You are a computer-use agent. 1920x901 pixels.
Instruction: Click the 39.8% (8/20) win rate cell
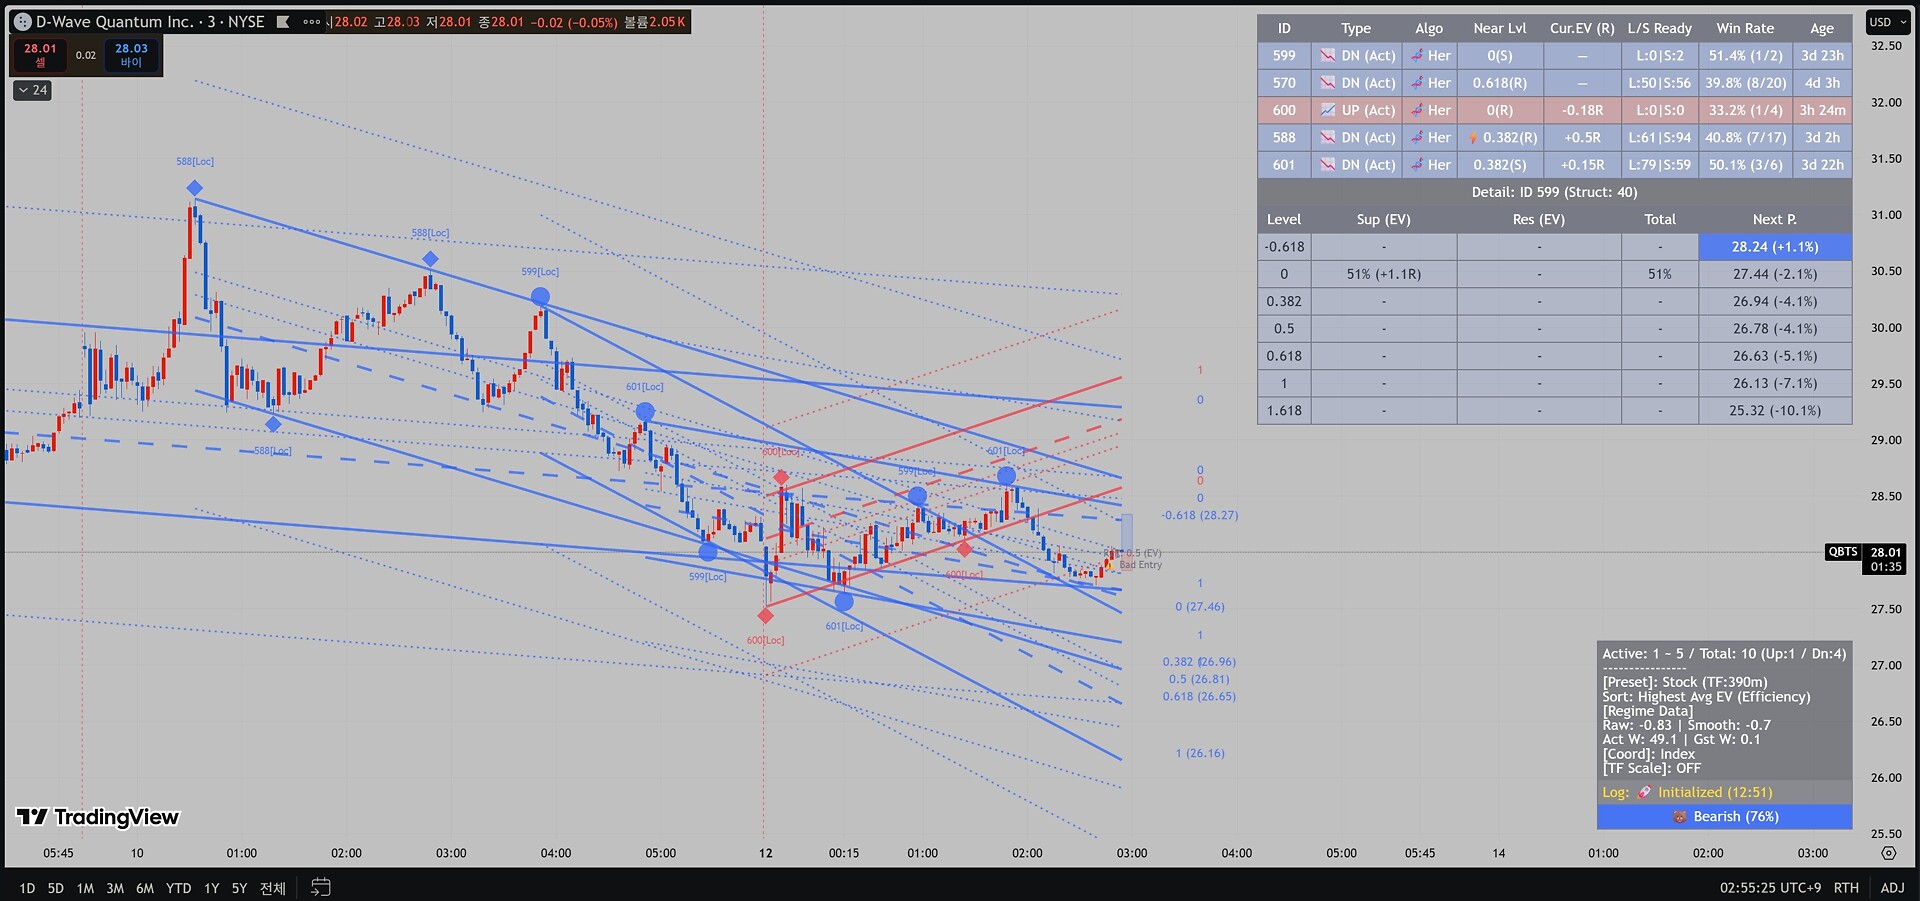coord(1745,83)
